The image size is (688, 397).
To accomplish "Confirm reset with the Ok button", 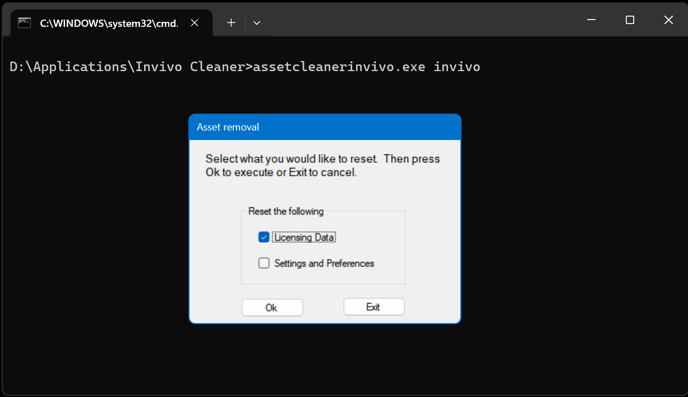I will (x=272, y=308).
